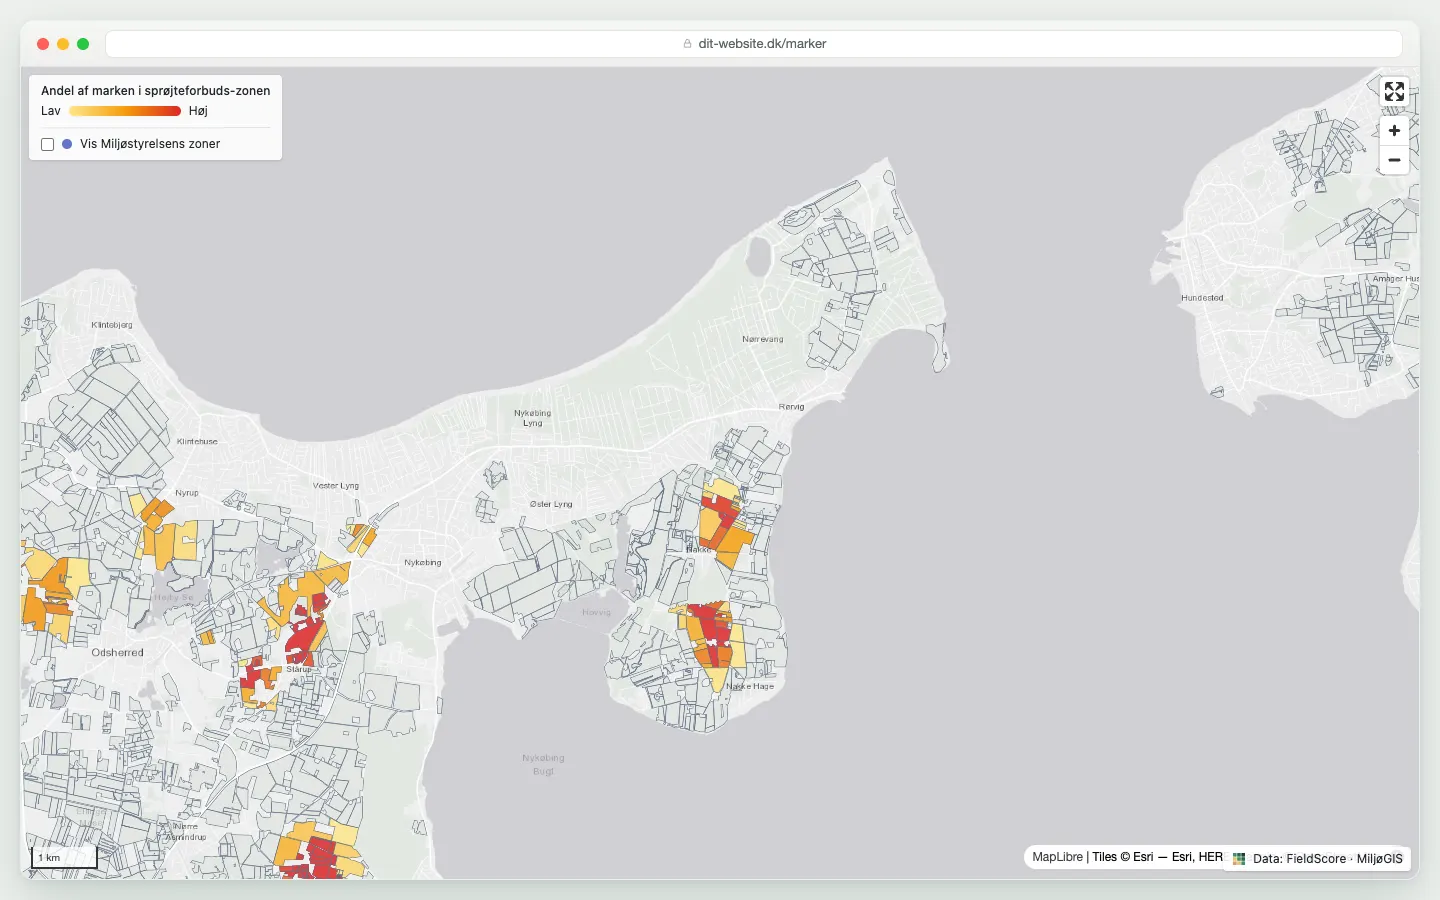The height and width of the screenshot is (900, 1440).
Task: Click the 'Data: FieldScore · MiljøGIS' credit
Action: point(1327,858)
